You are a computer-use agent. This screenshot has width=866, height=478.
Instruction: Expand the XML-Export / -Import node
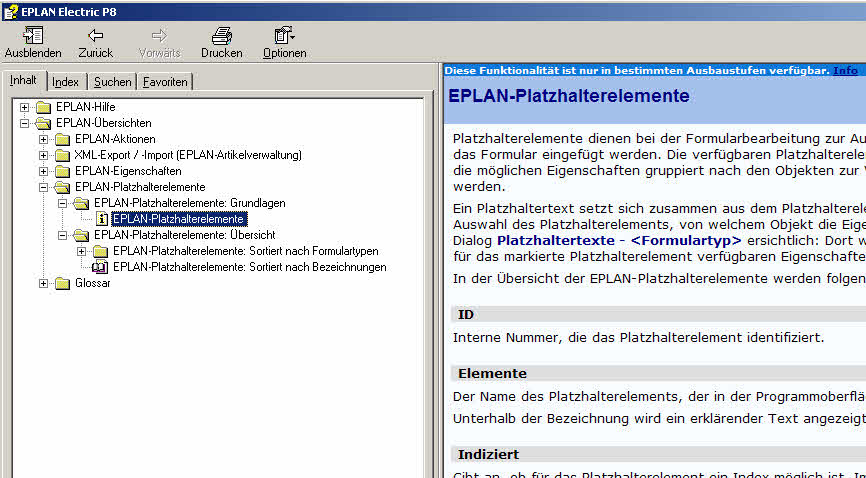(44, 155)
